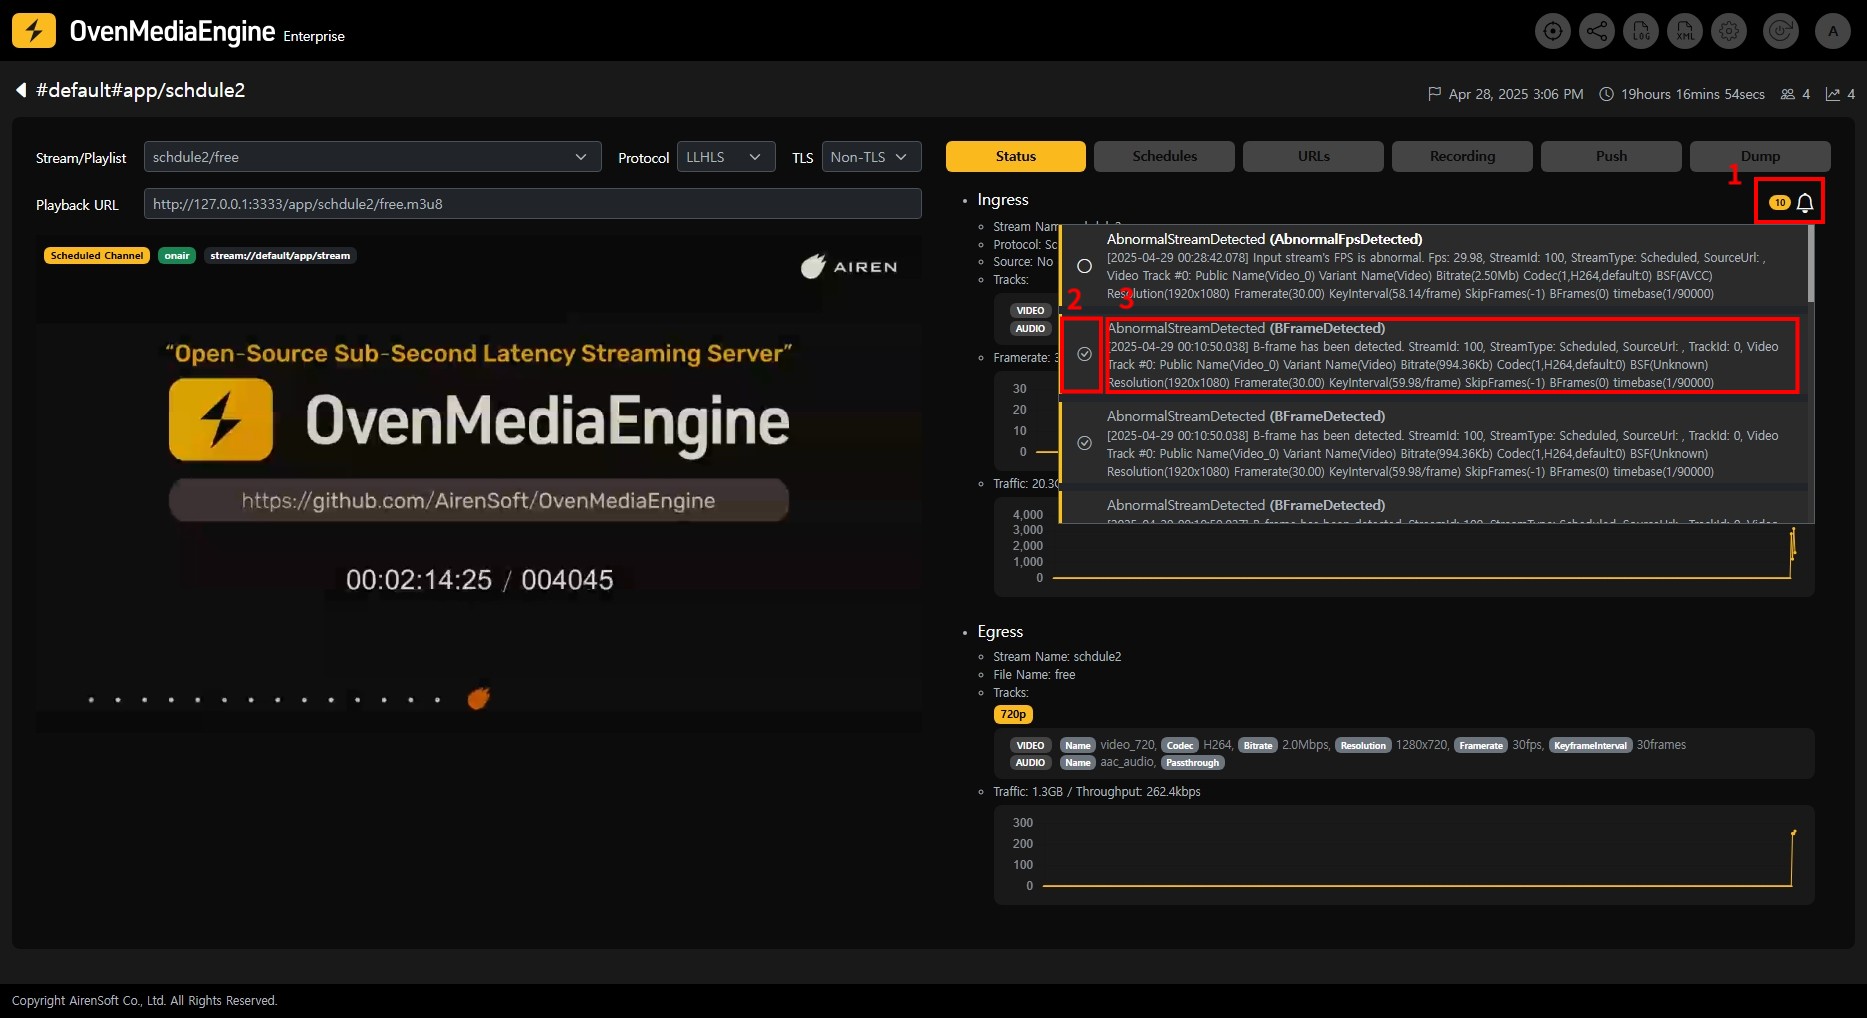1867x1018 pixels.
Task: Click the 'stream://default/app/stream' badge
Action: point(280,255)
